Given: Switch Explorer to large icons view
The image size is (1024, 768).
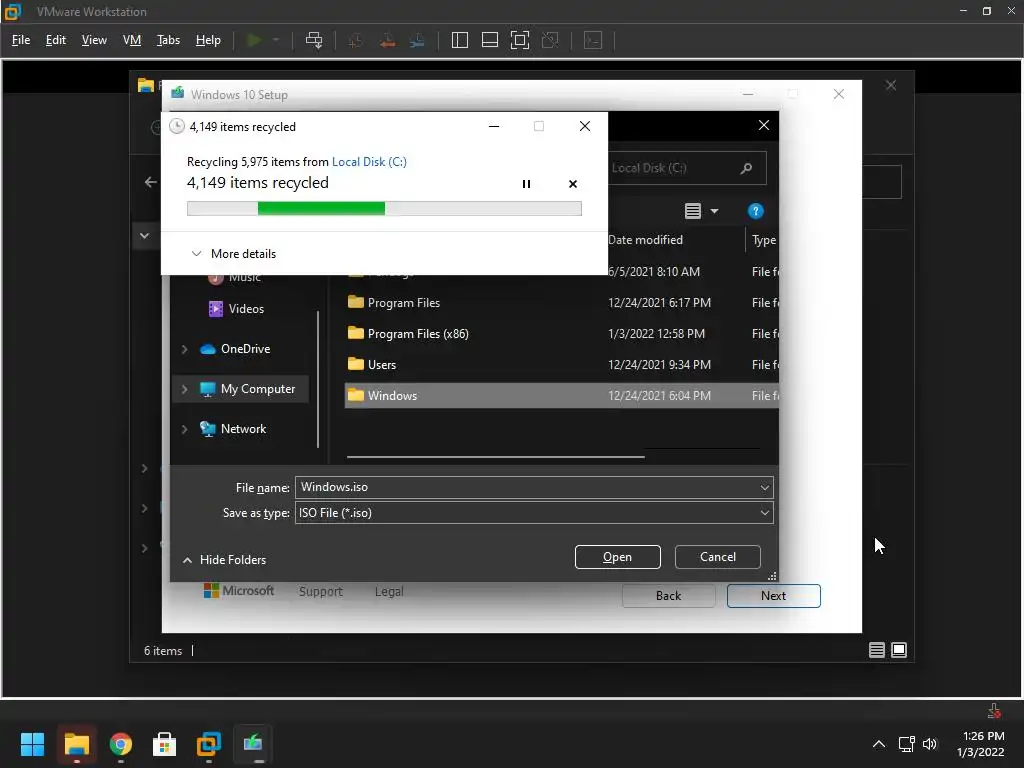Looking at the screenshot, I should [x=899, y=650].
